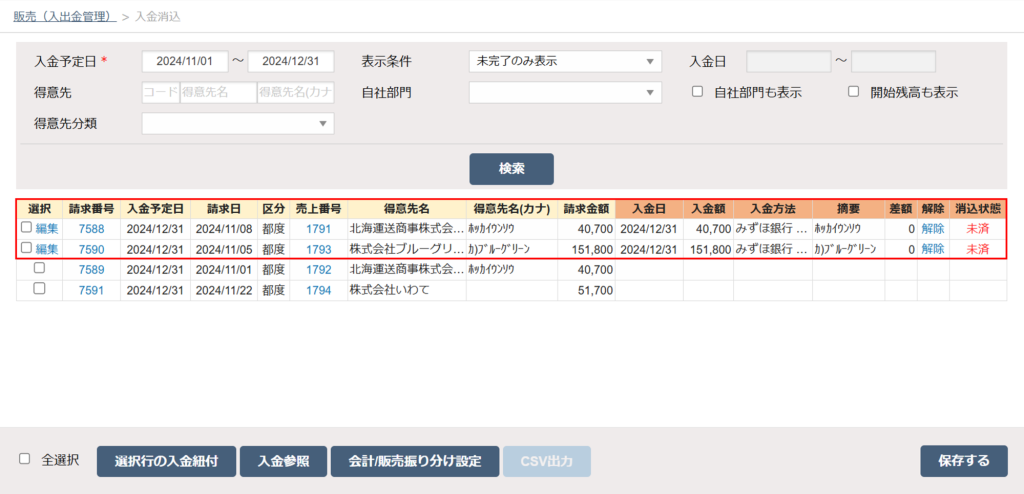Click the CSV出力 button
The image size is (1024, 494).
coord(547,461)
